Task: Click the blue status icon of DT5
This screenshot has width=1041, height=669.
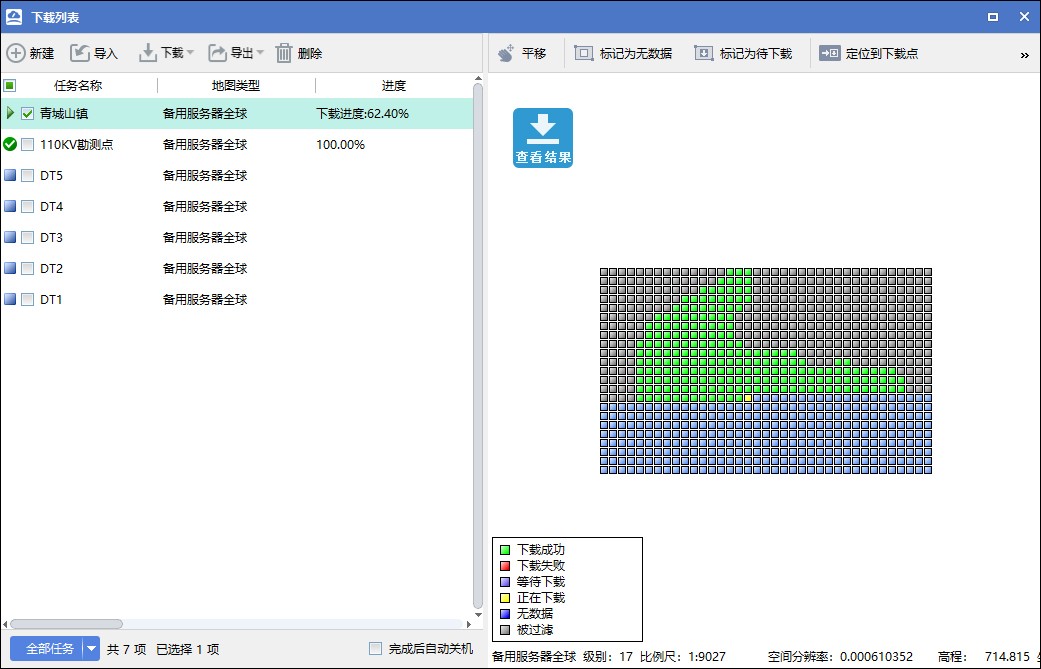Action: coord(10,175)
